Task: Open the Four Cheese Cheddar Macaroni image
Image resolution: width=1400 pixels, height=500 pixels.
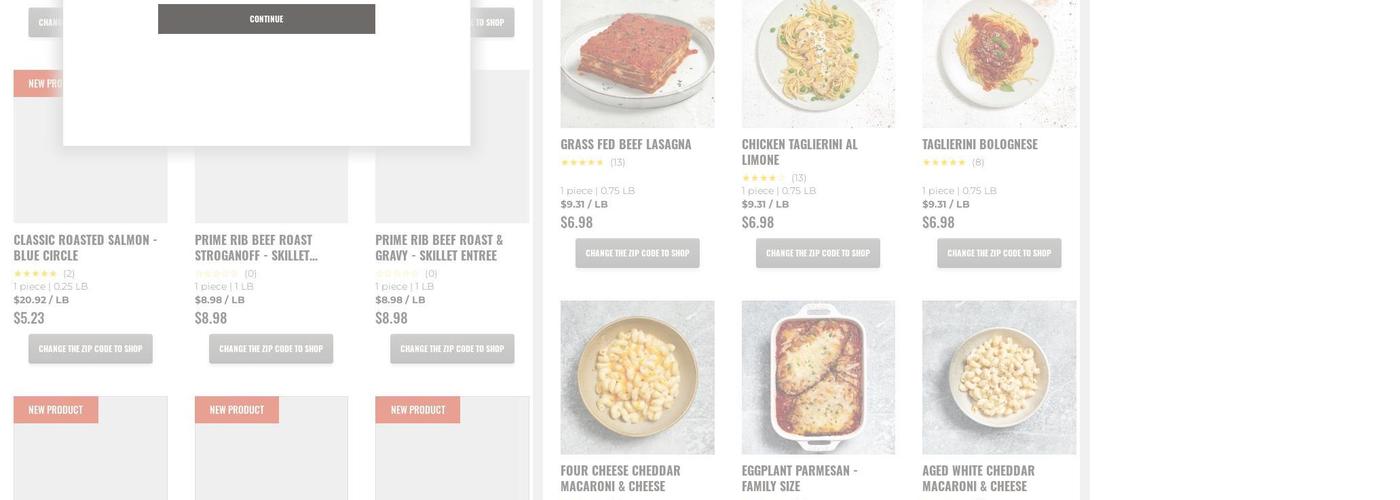Action: pos(637,377)
